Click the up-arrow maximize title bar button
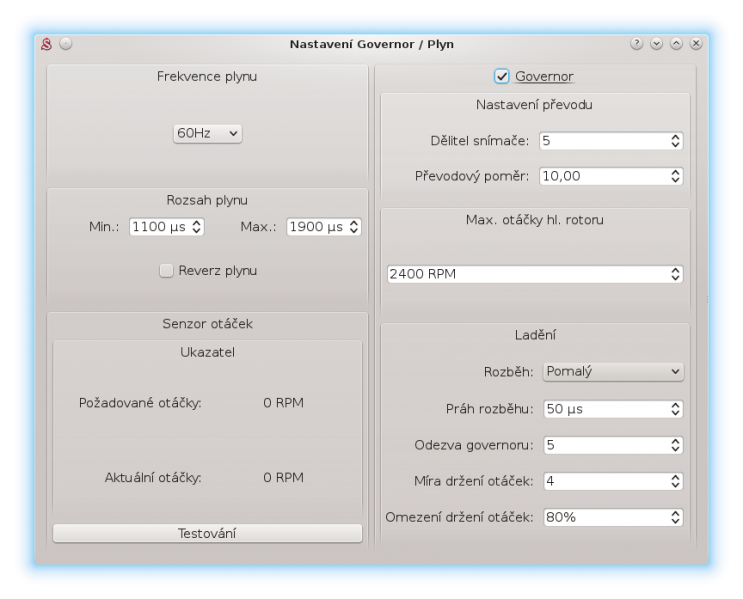This screenshot has width=743, height=599. (x=676, y=44)
